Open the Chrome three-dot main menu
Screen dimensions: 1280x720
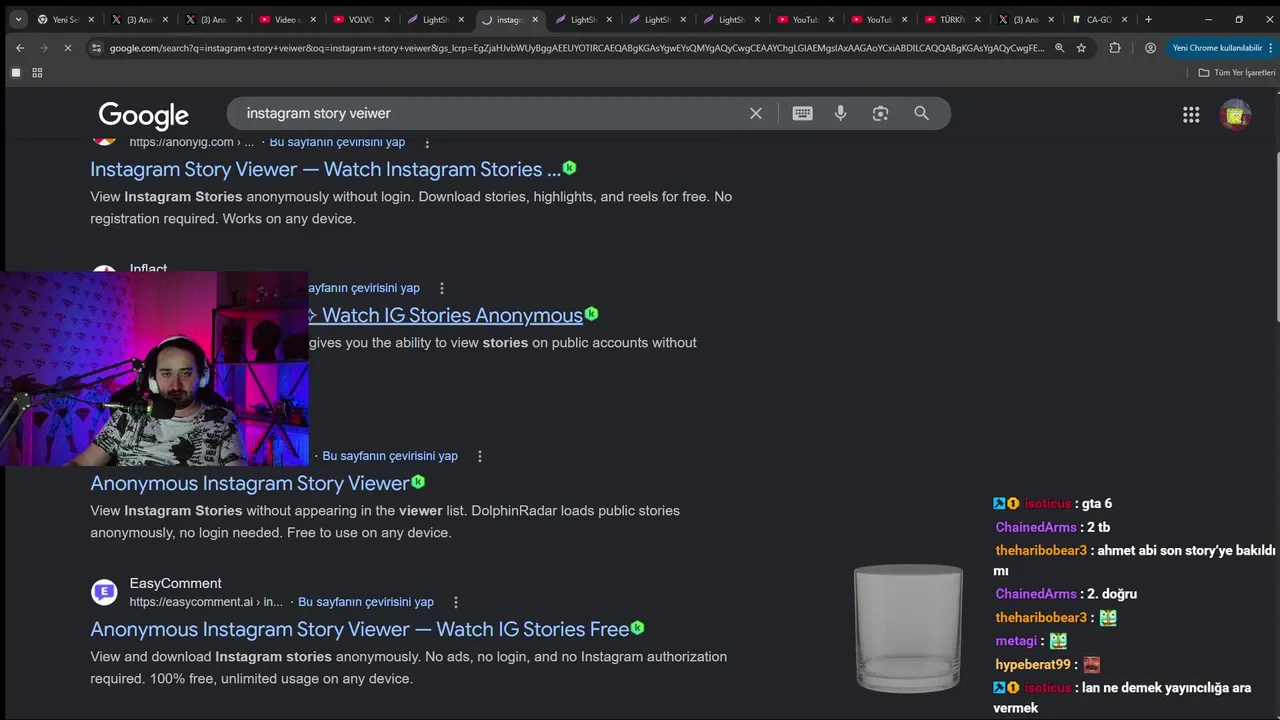(x=1270, y=48)
